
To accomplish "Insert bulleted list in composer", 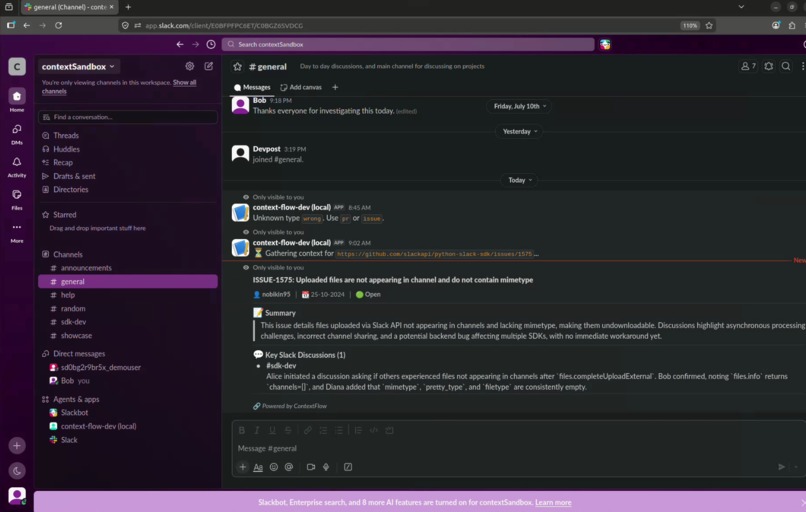I will click(x=339, y=430).
